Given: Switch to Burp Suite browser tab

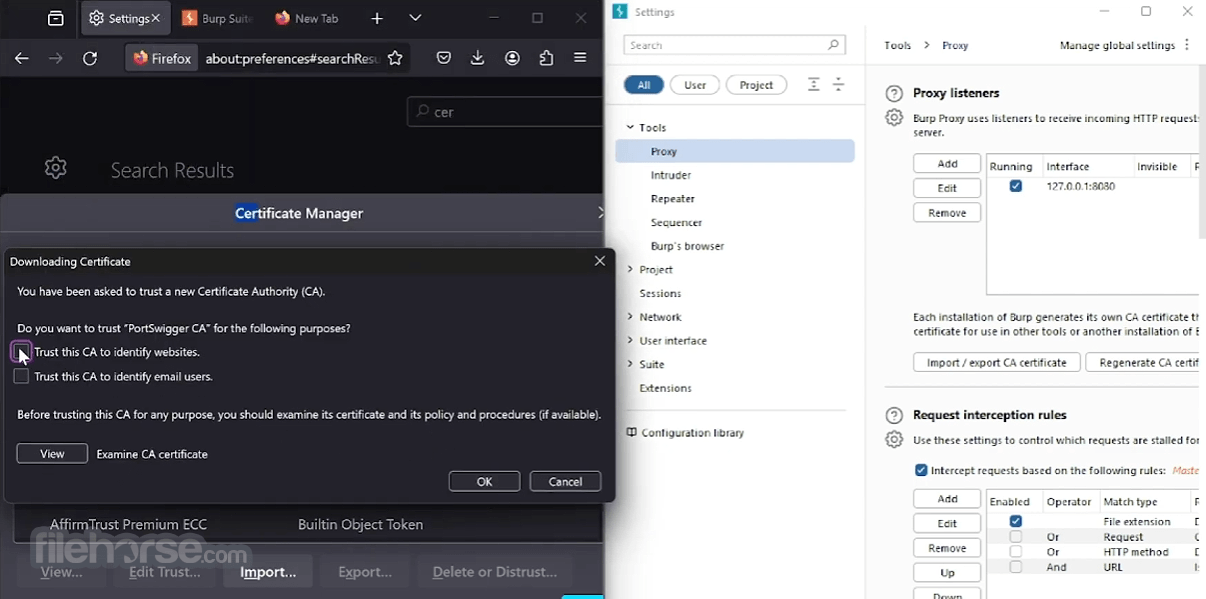Looking at the screenshot, I should 215,18.
